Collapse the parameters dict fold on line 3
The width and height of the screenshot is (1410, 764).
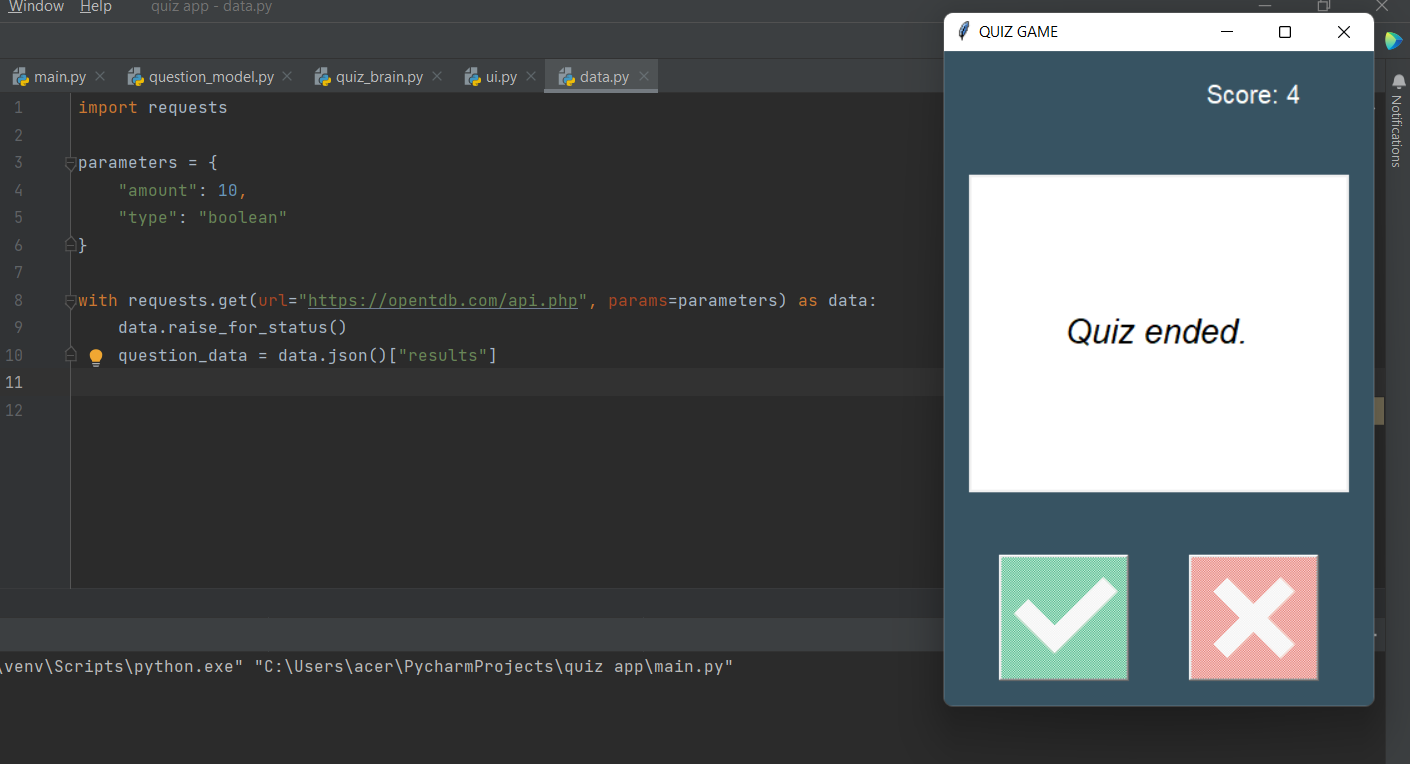[x=71, y=162]
